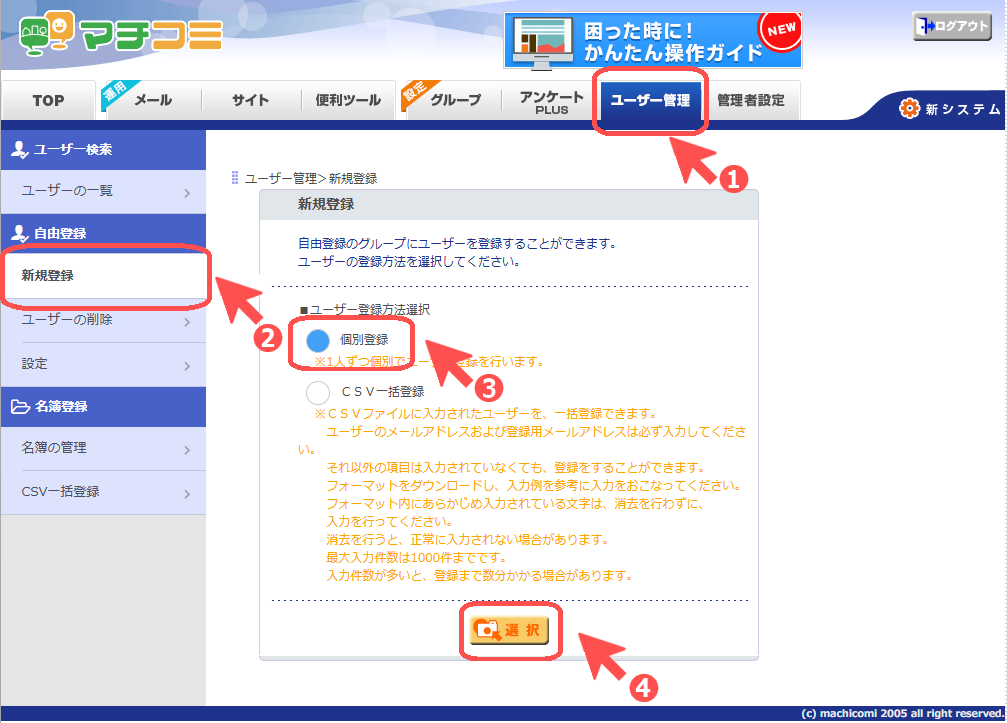Click the ユーザー検索 person icon
This screenshot has height=723, width=1007.
coord(19,150)
